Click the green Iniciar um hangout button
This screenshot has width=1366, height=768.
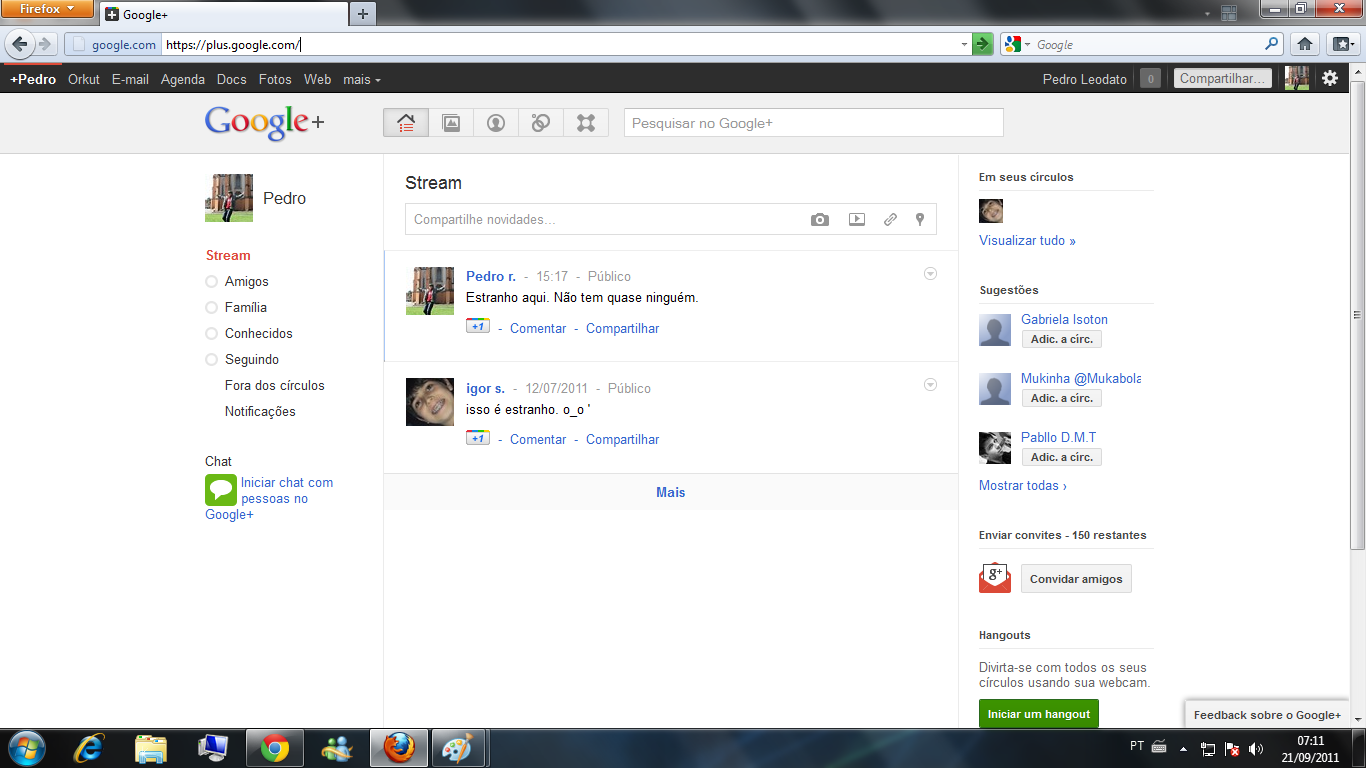pyautogui.click(x=1039, y=714)
